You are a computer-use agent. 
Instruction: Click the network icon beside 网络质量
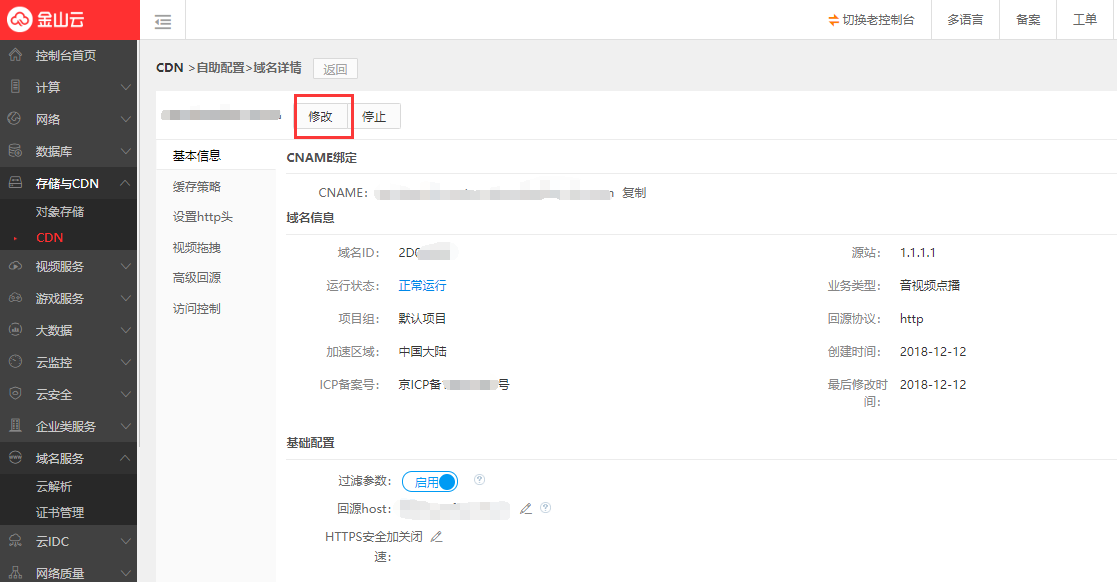coord(15,573)
